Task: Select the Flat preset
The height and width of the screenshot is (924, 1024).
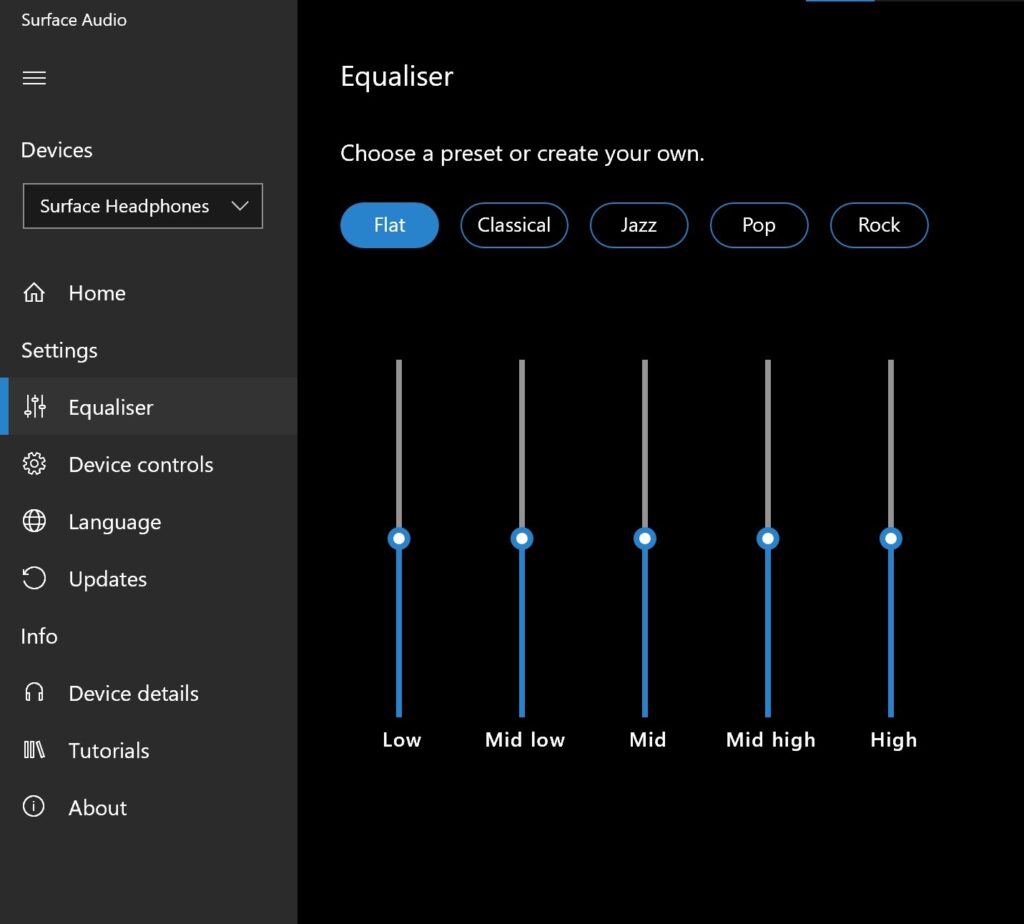Action: (389, 225)
